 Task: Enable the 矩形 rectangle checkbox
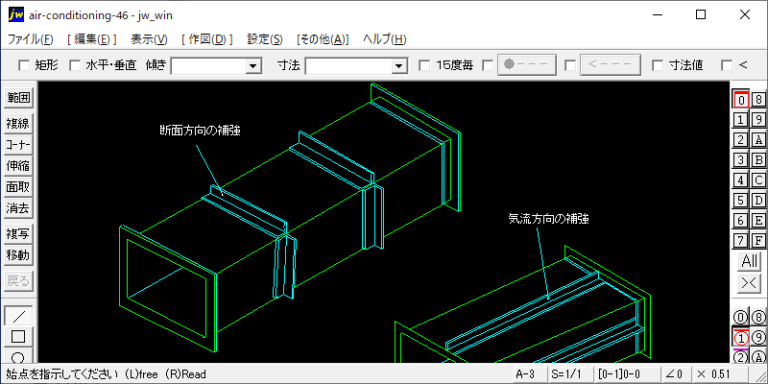pyautogui.click(x=24, y=65)
